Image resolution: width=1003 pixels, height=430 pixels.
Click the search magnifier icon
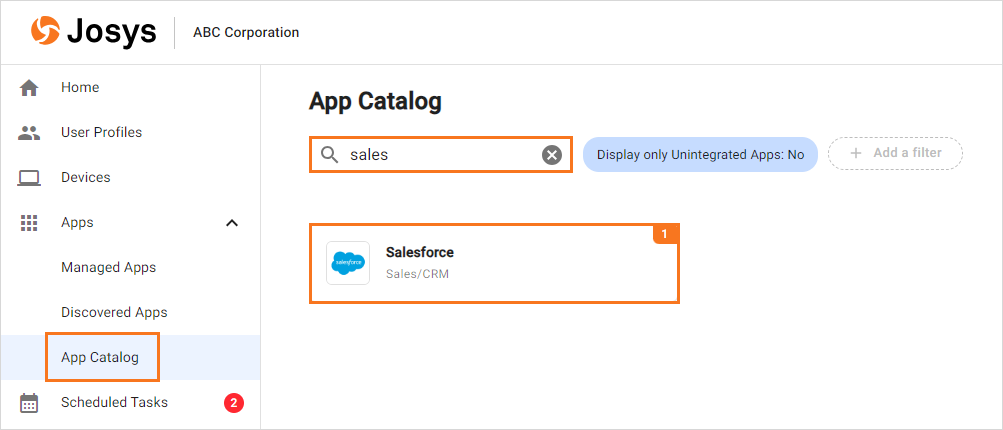tap(329, 155)
